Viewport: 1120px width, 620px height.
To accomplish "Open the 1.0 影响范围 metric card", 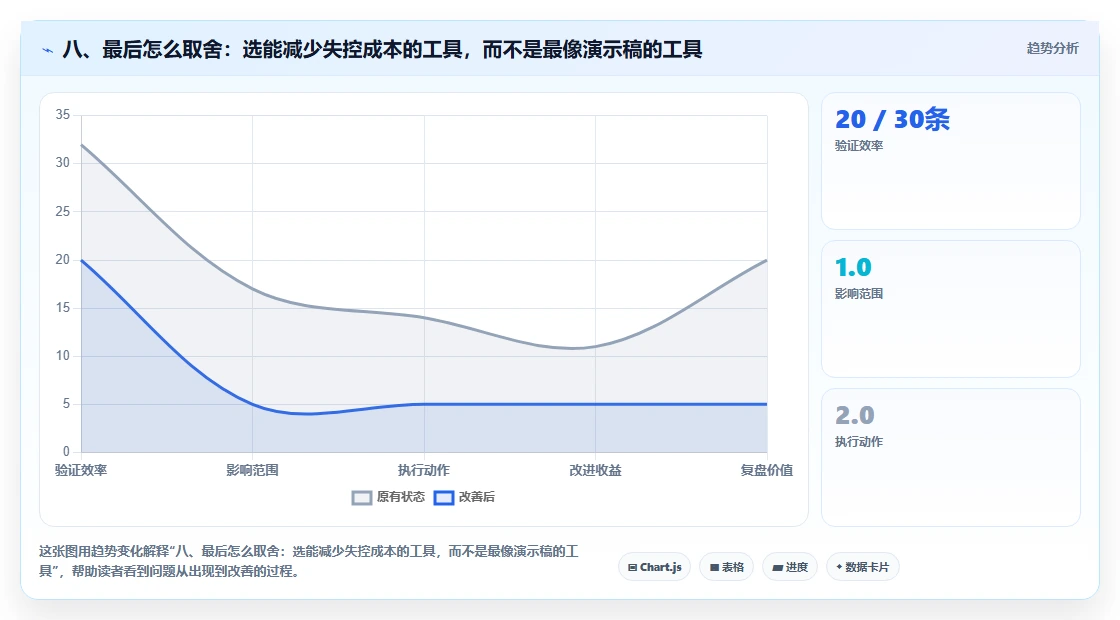I will pyautogui.click(x=951, y=309).
